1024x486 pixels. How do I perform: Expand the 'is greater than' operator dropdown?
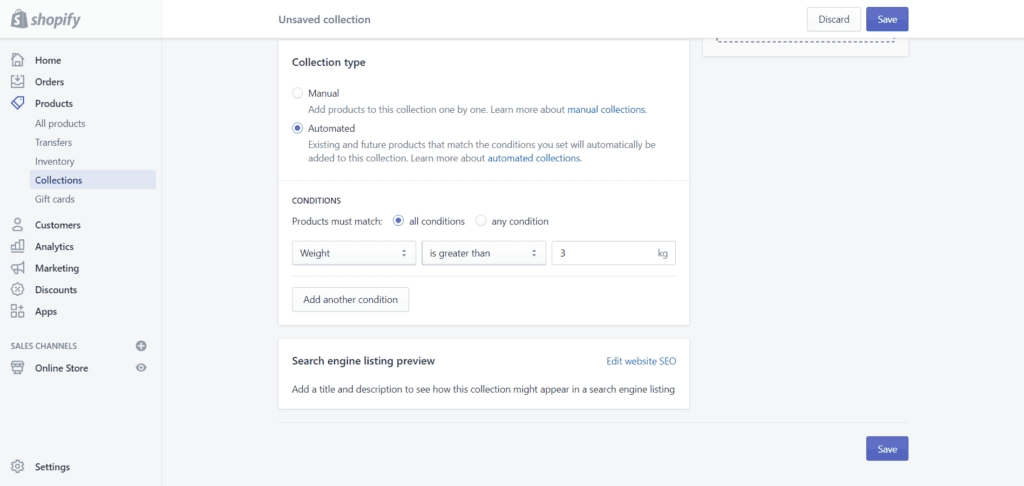484,253
